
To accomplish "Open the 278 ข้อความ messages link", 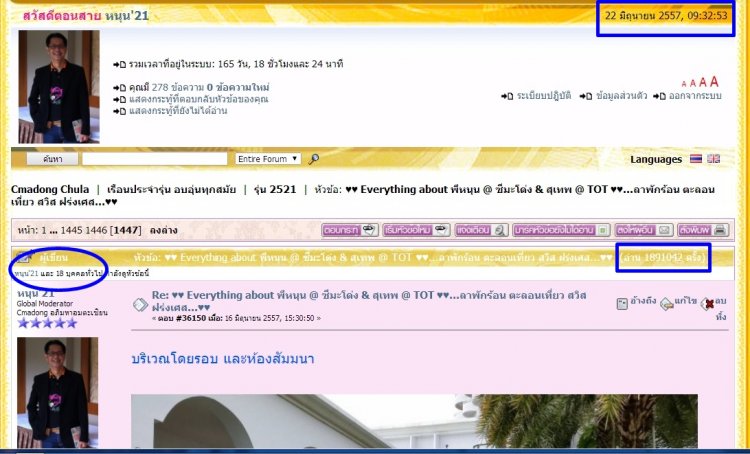I will click(176, 88).
